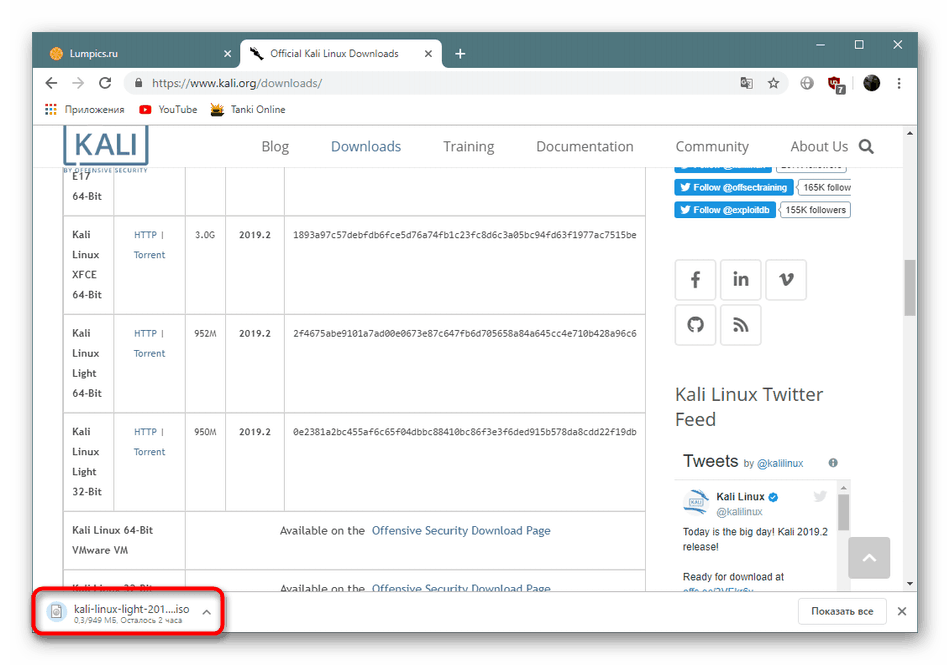Select the XFCE checksum starting 1893a97c

point(465,235)
